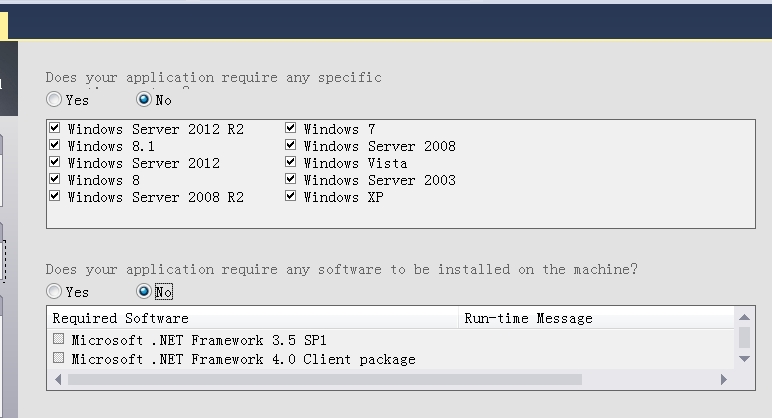Select Yes for required software question
The width and height of the screenshot is (772, 418).
tap(54, 291)
